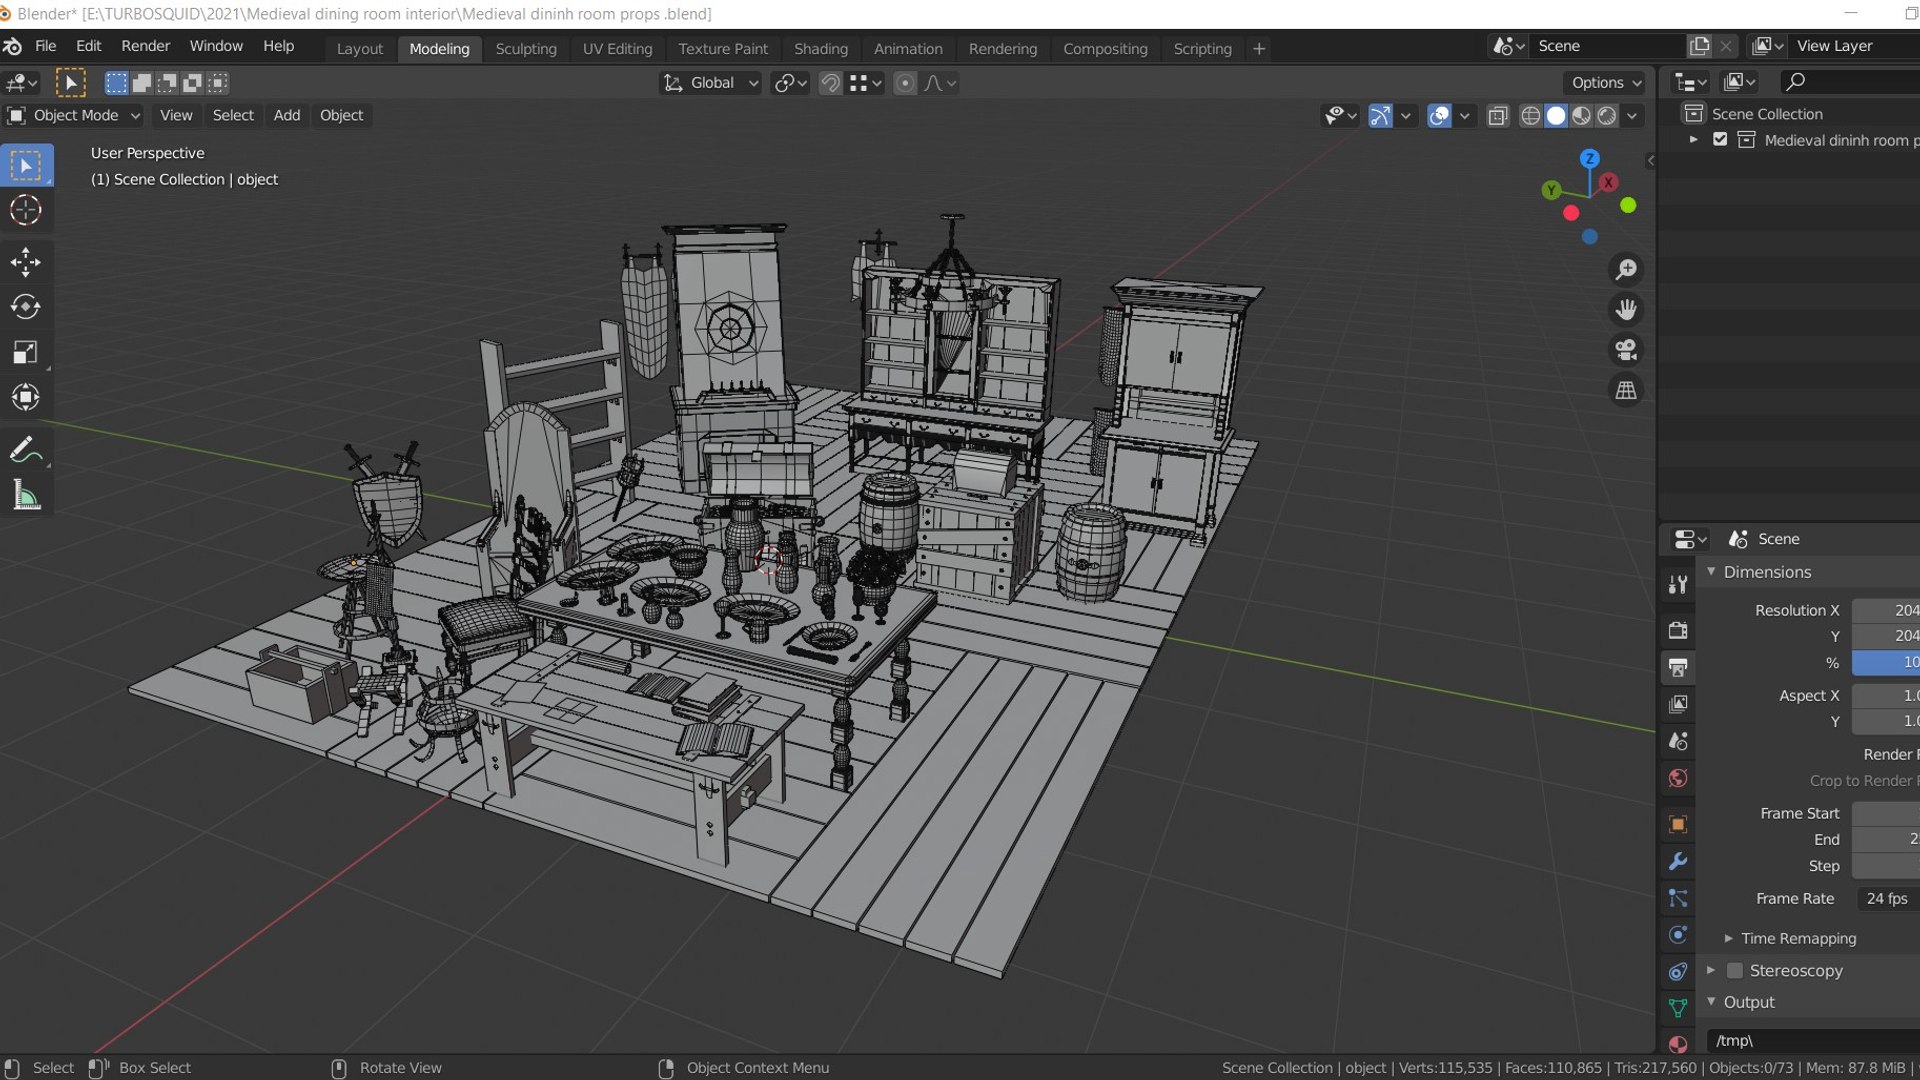Image resolution: width=1920 pixels, height=1080 pixels.
Task: Toggle snapping magnet icon
Action: [x=830, y=83]
